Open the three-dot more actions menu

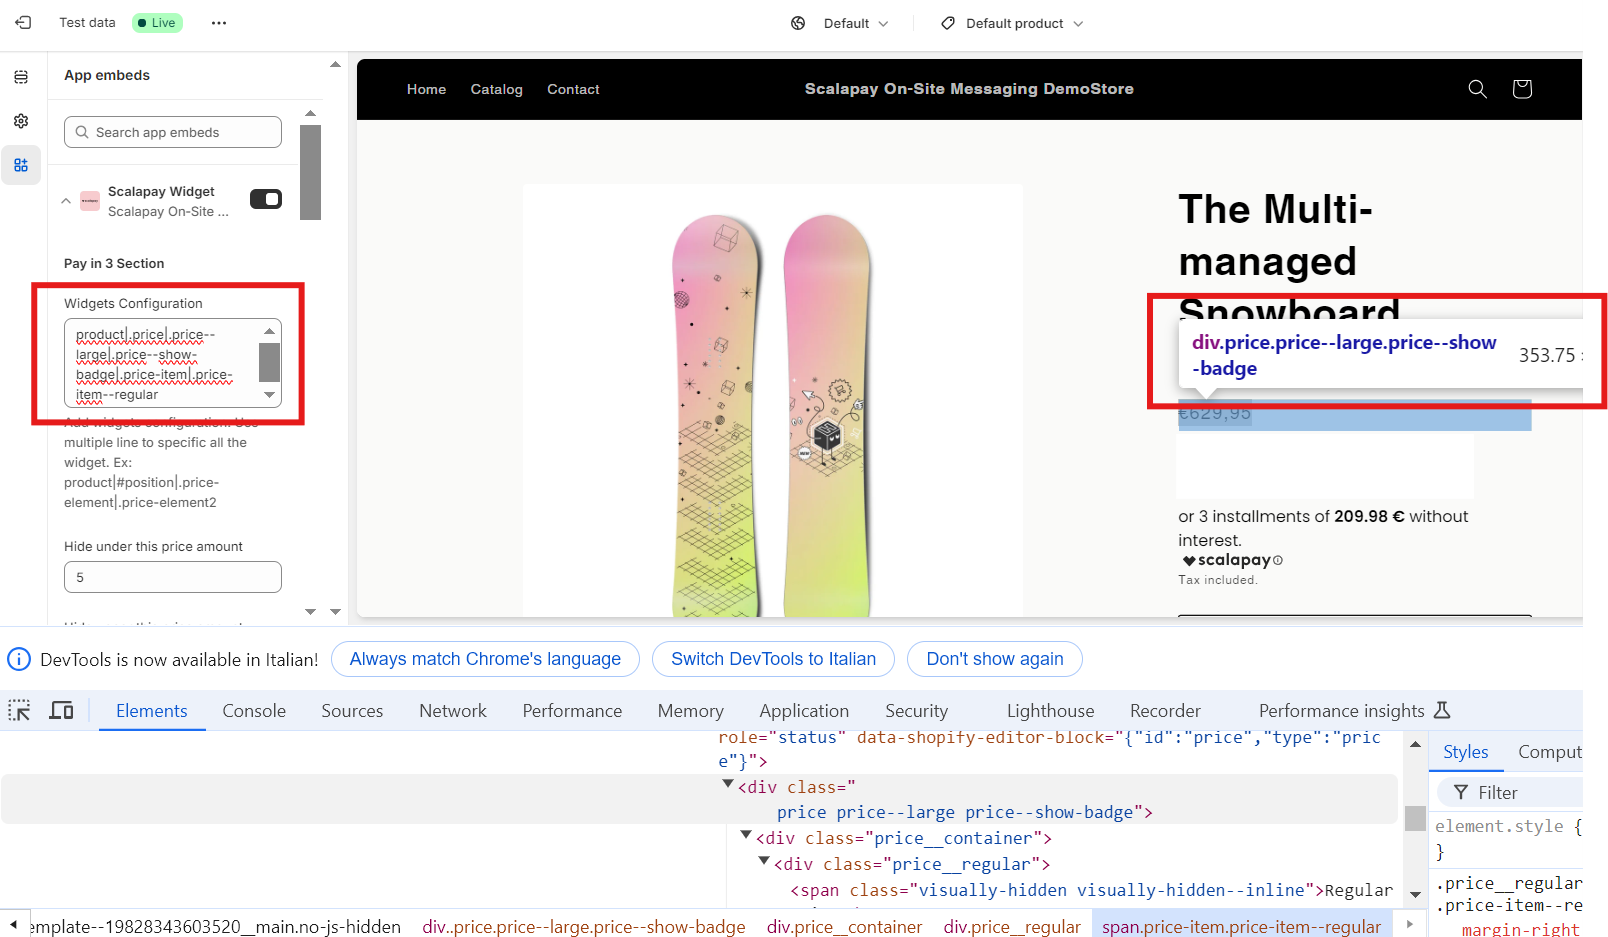pos(219,23)
